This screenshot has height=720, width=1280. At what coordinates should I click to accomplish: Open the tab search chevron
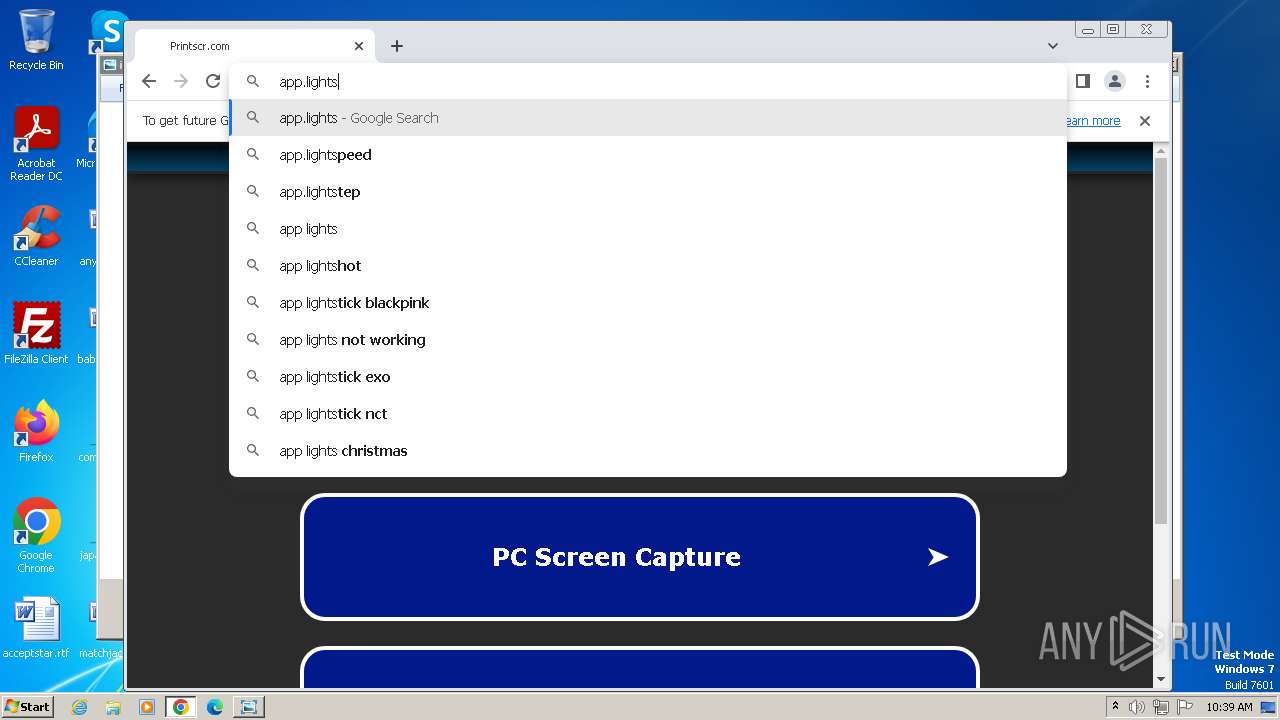pos(1053,46)
